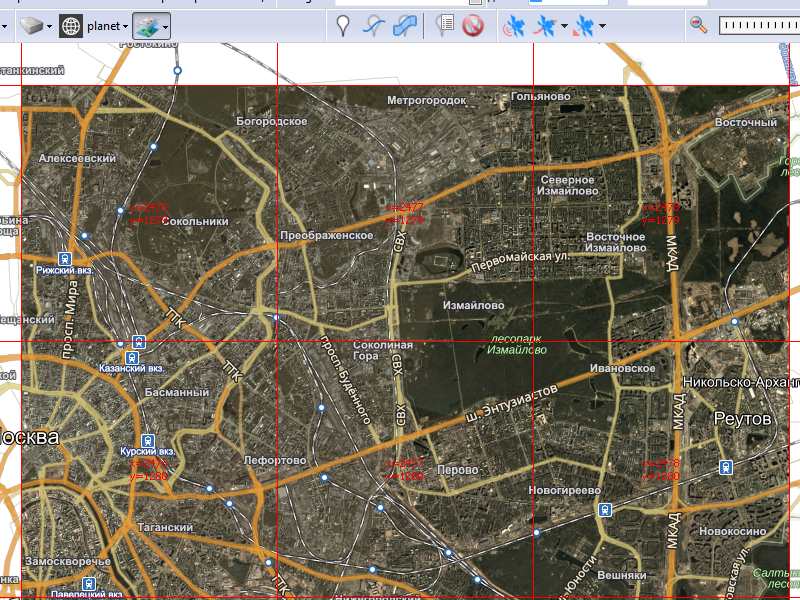Screen dimensions: 800x600
Task: Toggle GPS receiver connection
Action: 514,27
